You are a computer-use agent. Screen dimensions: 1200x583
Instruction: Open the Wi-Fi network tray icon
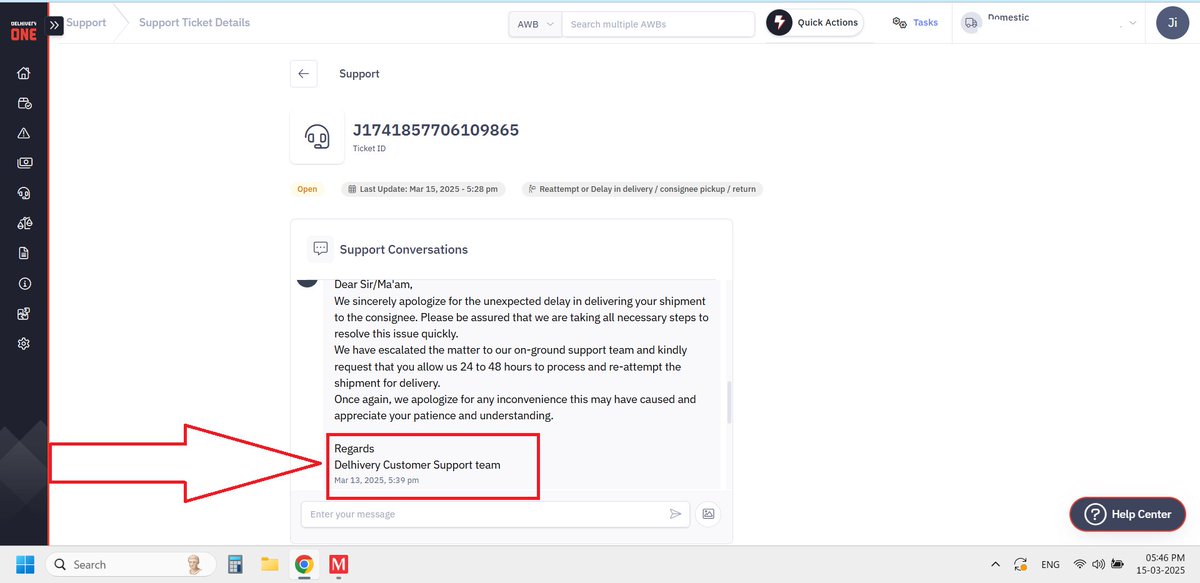click(1080, 565)
